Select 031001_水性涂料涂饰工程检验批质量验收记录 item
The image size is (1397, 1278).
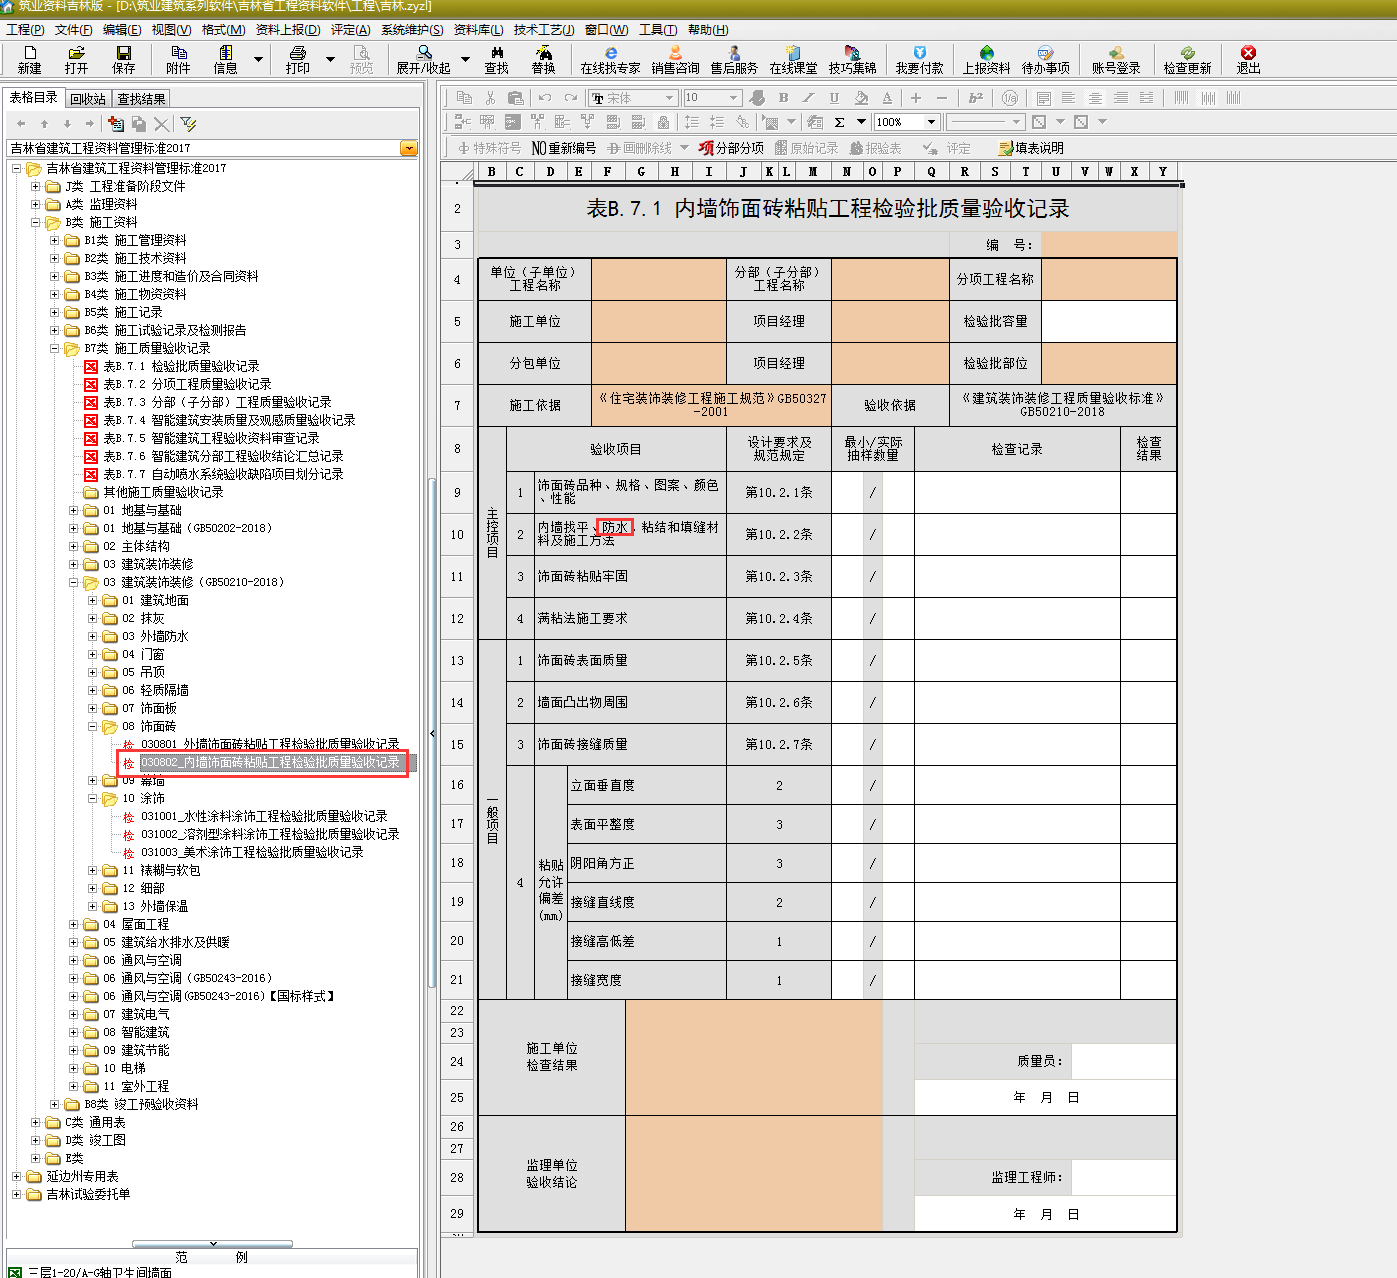[264, 816]
